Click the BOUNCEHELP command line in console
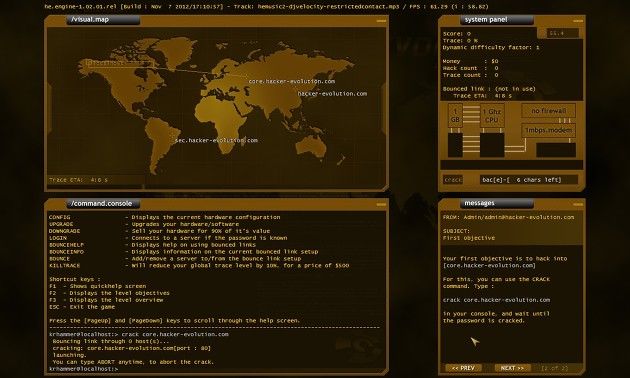This screenshot has height=378, width=630. coord(152,245)
